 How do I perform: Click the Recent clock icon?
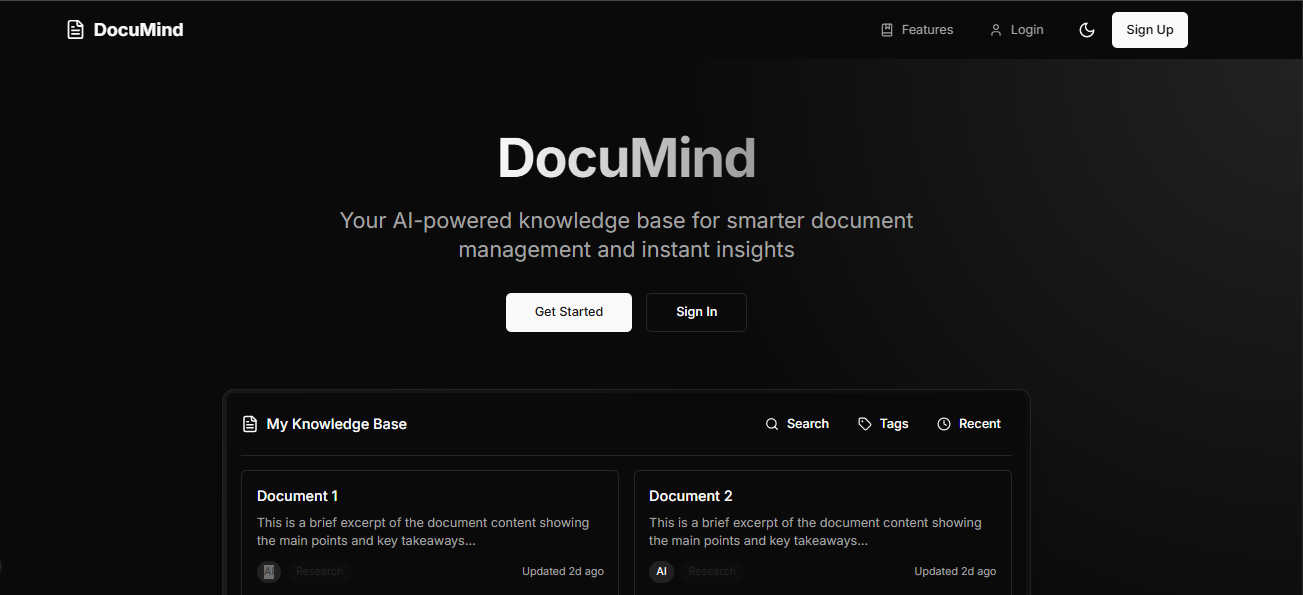click(944, 424)
